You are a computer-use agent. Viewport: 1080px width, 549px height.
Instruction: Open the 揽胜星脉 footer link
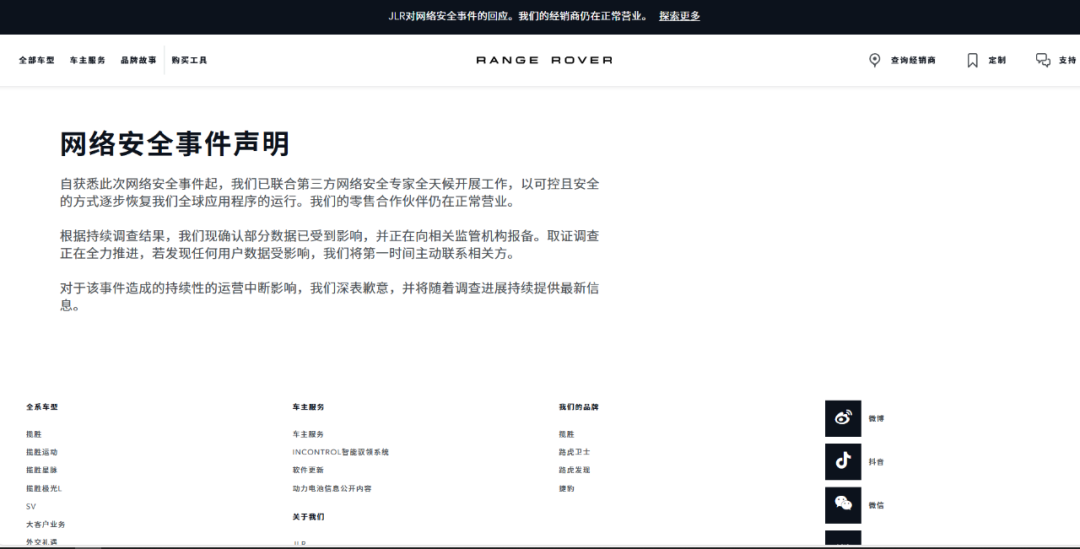(42, 470)
